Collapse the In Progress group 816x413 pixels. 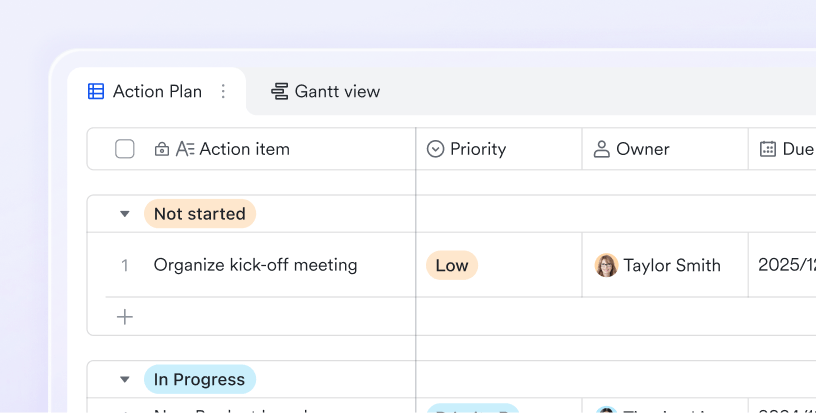[124, 379]
